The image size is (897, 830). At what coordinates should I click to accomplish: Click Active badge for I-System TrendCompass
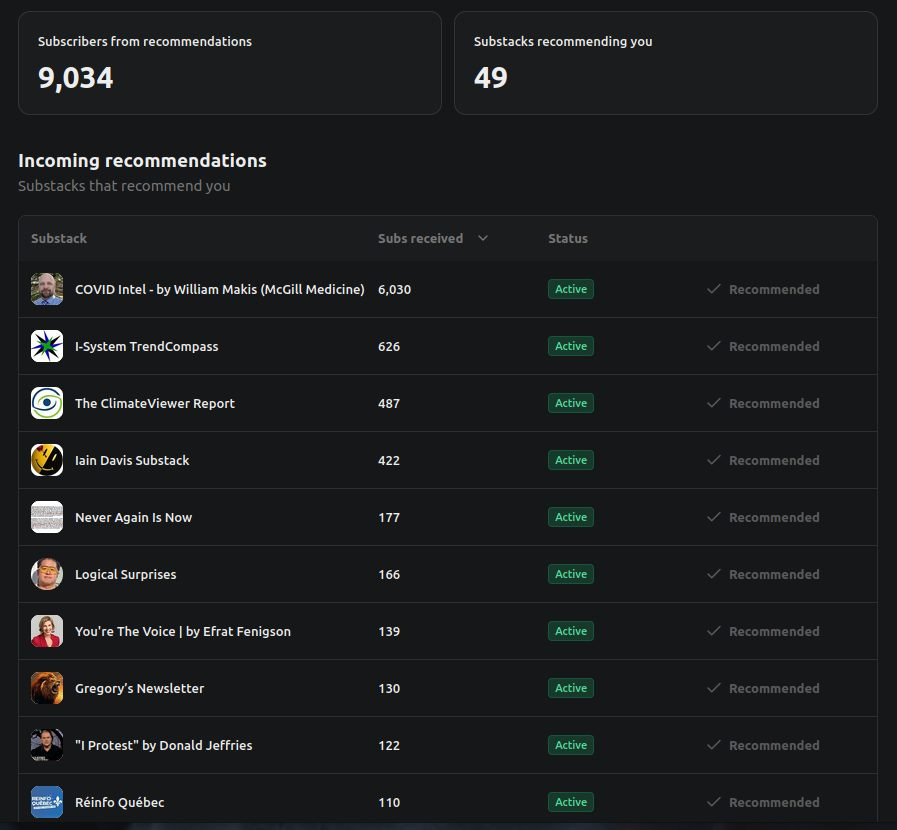571,346
